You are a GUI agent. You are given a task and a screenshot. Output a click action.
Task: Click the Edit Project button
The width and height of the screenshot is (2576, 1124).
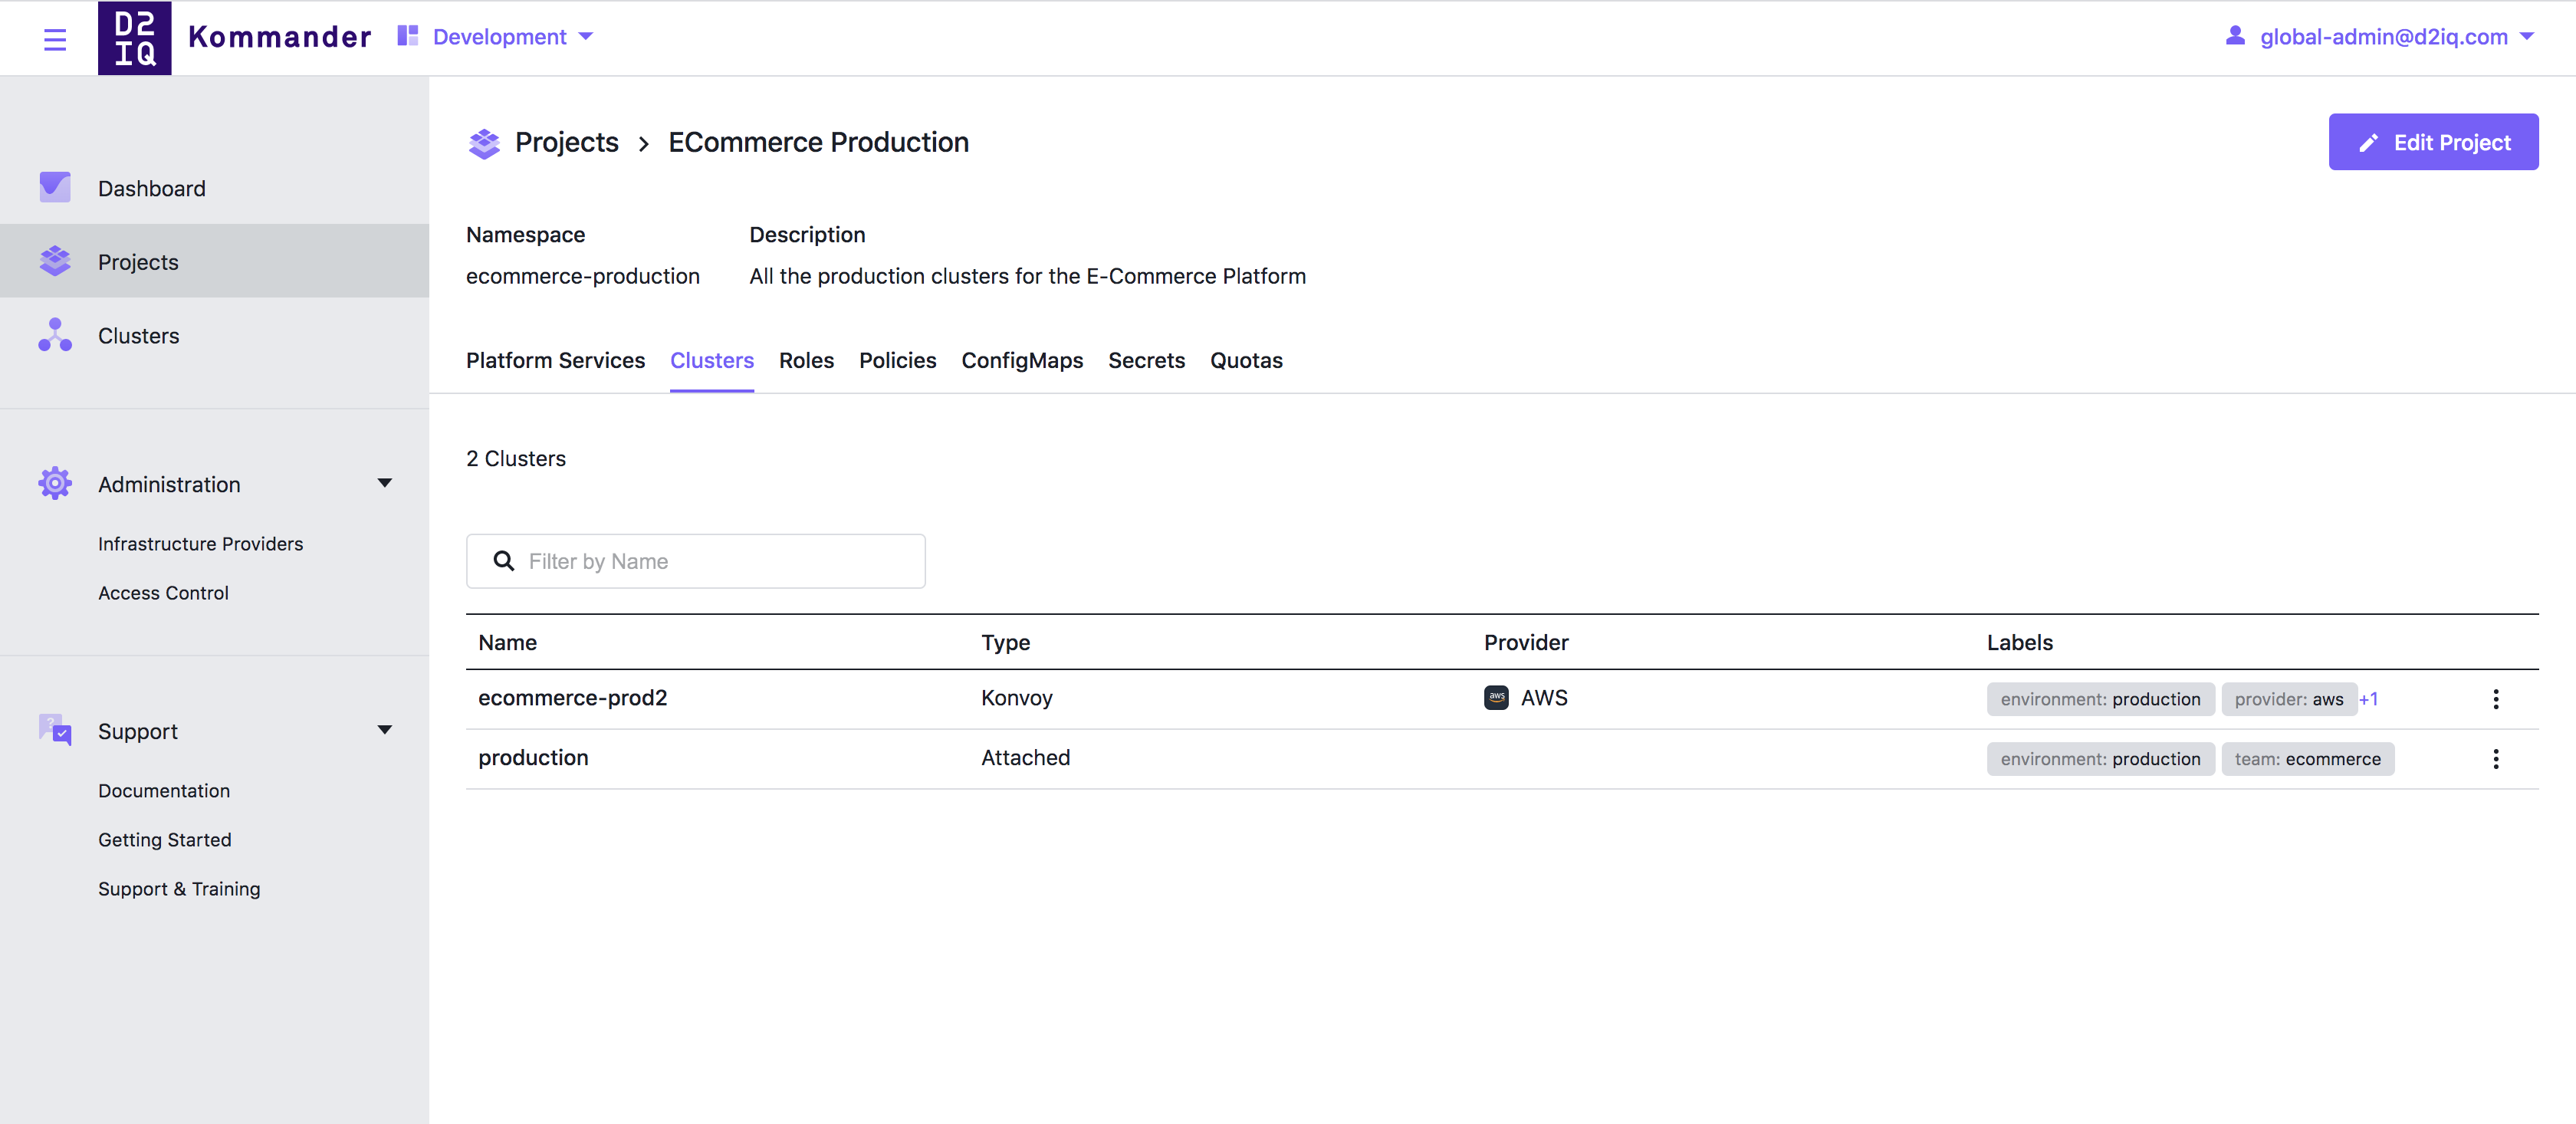pos(2433,142)
